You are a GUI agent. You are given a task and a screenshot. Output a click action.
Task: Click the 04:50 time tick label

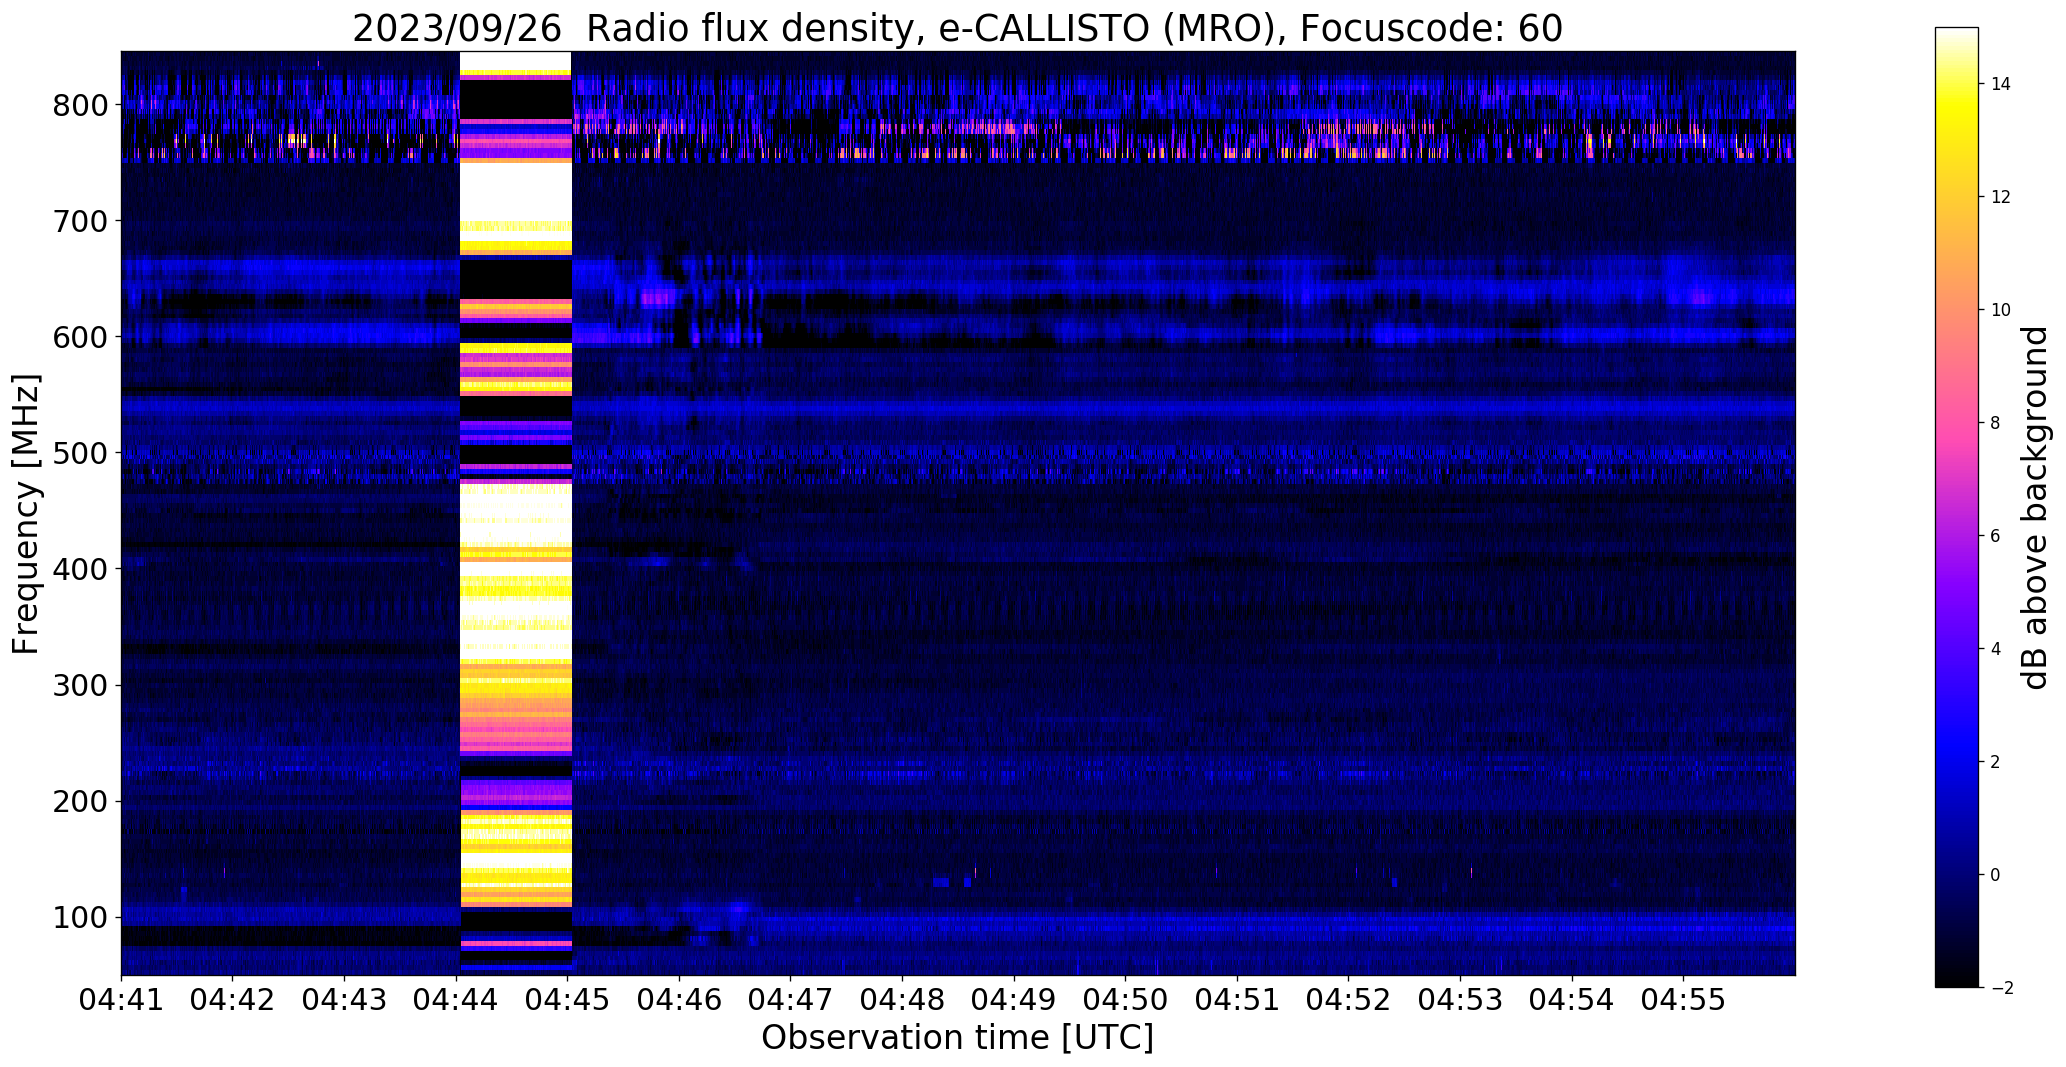1126,999
